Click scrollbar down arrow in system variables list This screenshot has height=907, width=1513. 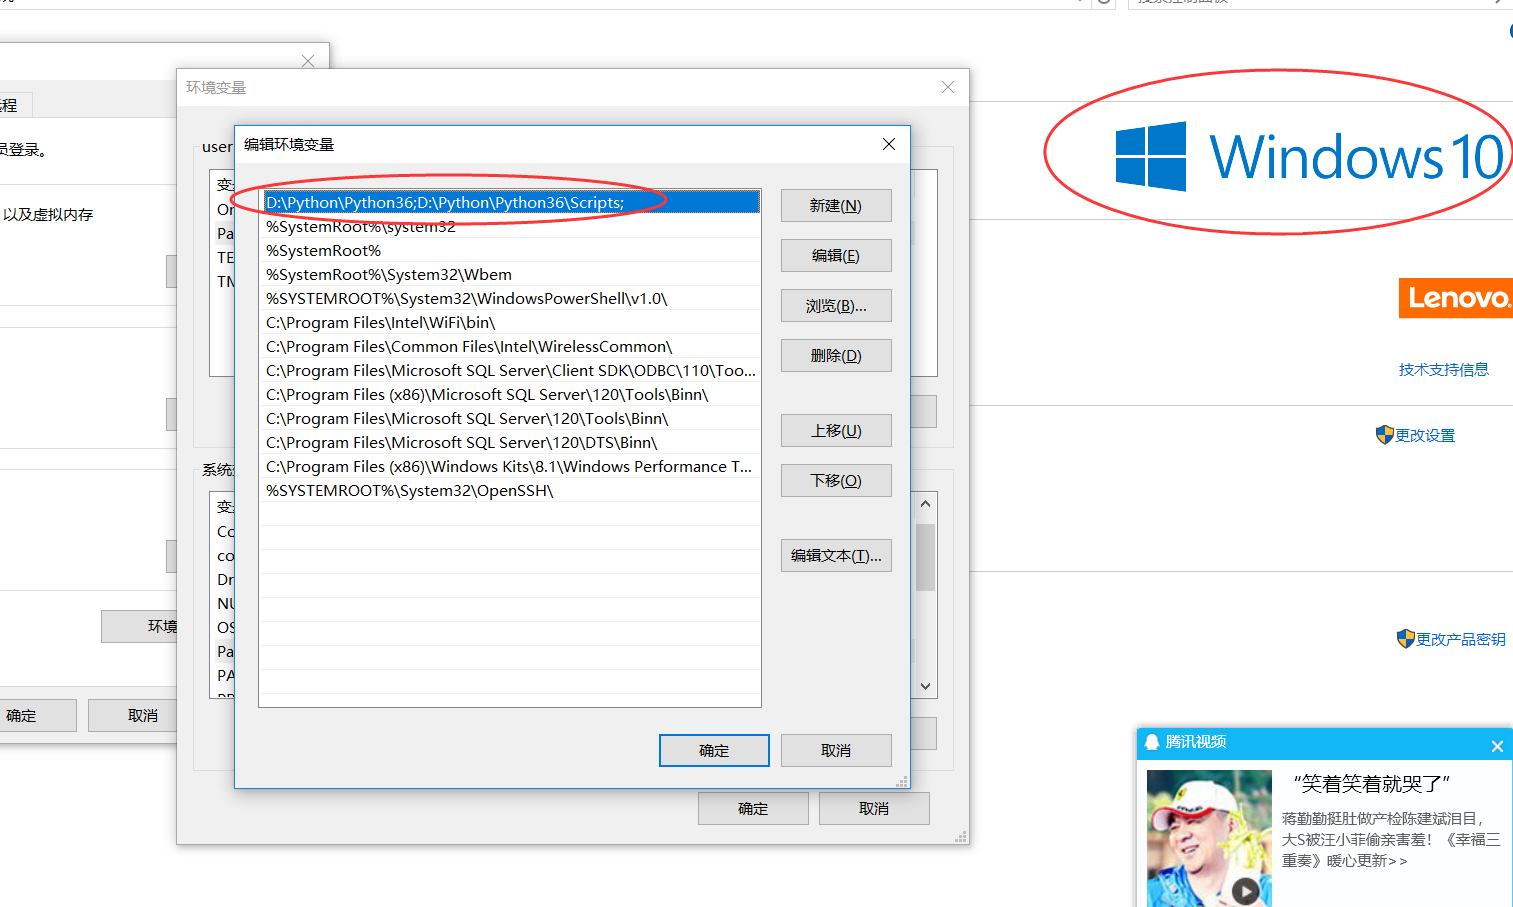point(925,686)
